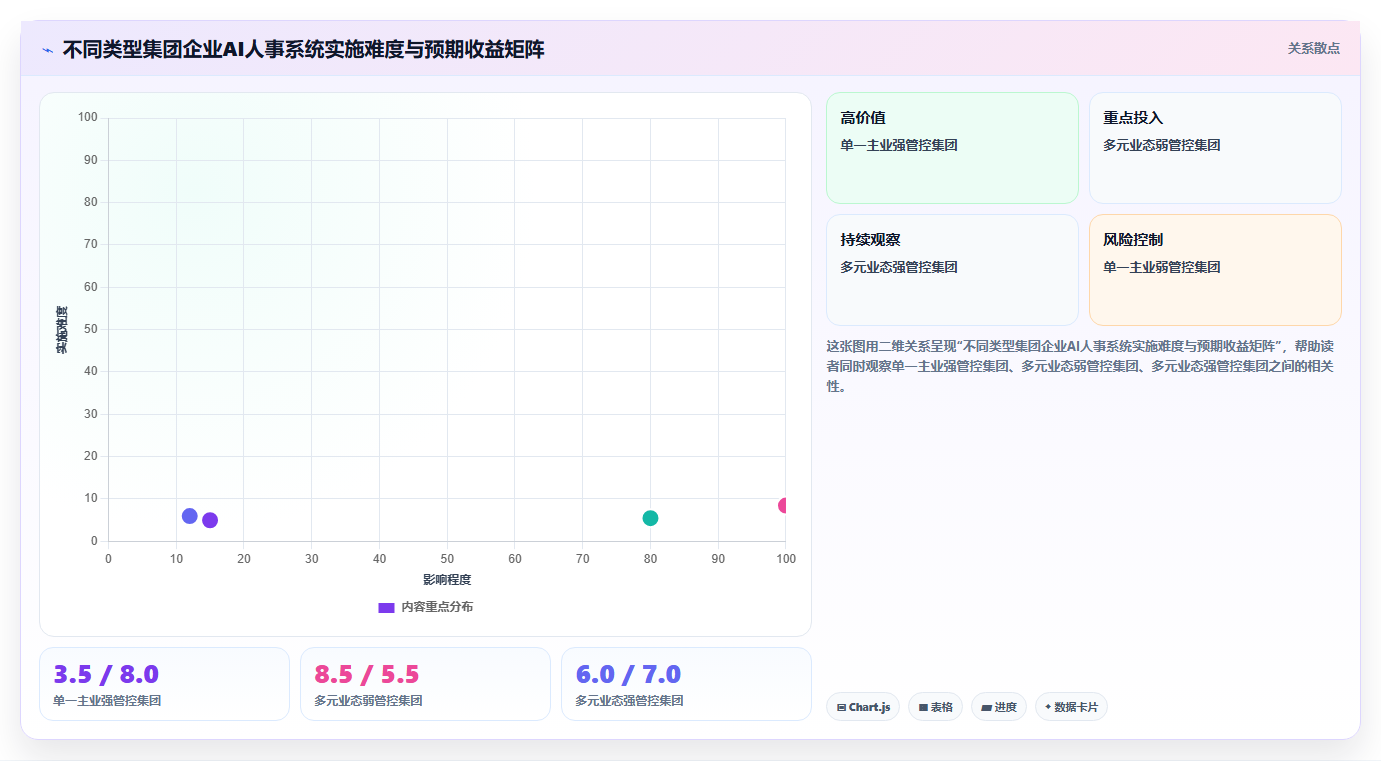
Task: Click the 进度 chip icon
Action: [986, 707]
